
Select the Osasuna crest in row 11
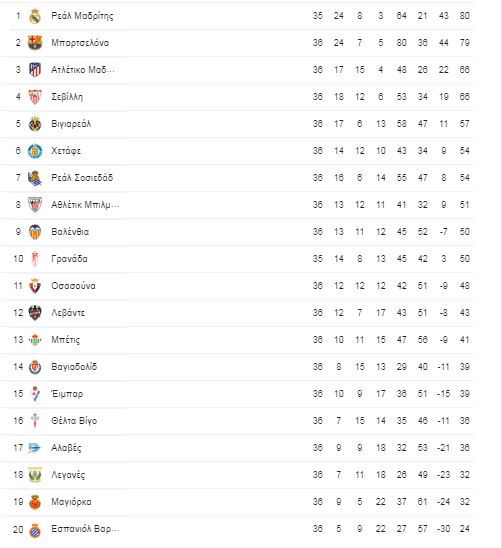[35, 286]
